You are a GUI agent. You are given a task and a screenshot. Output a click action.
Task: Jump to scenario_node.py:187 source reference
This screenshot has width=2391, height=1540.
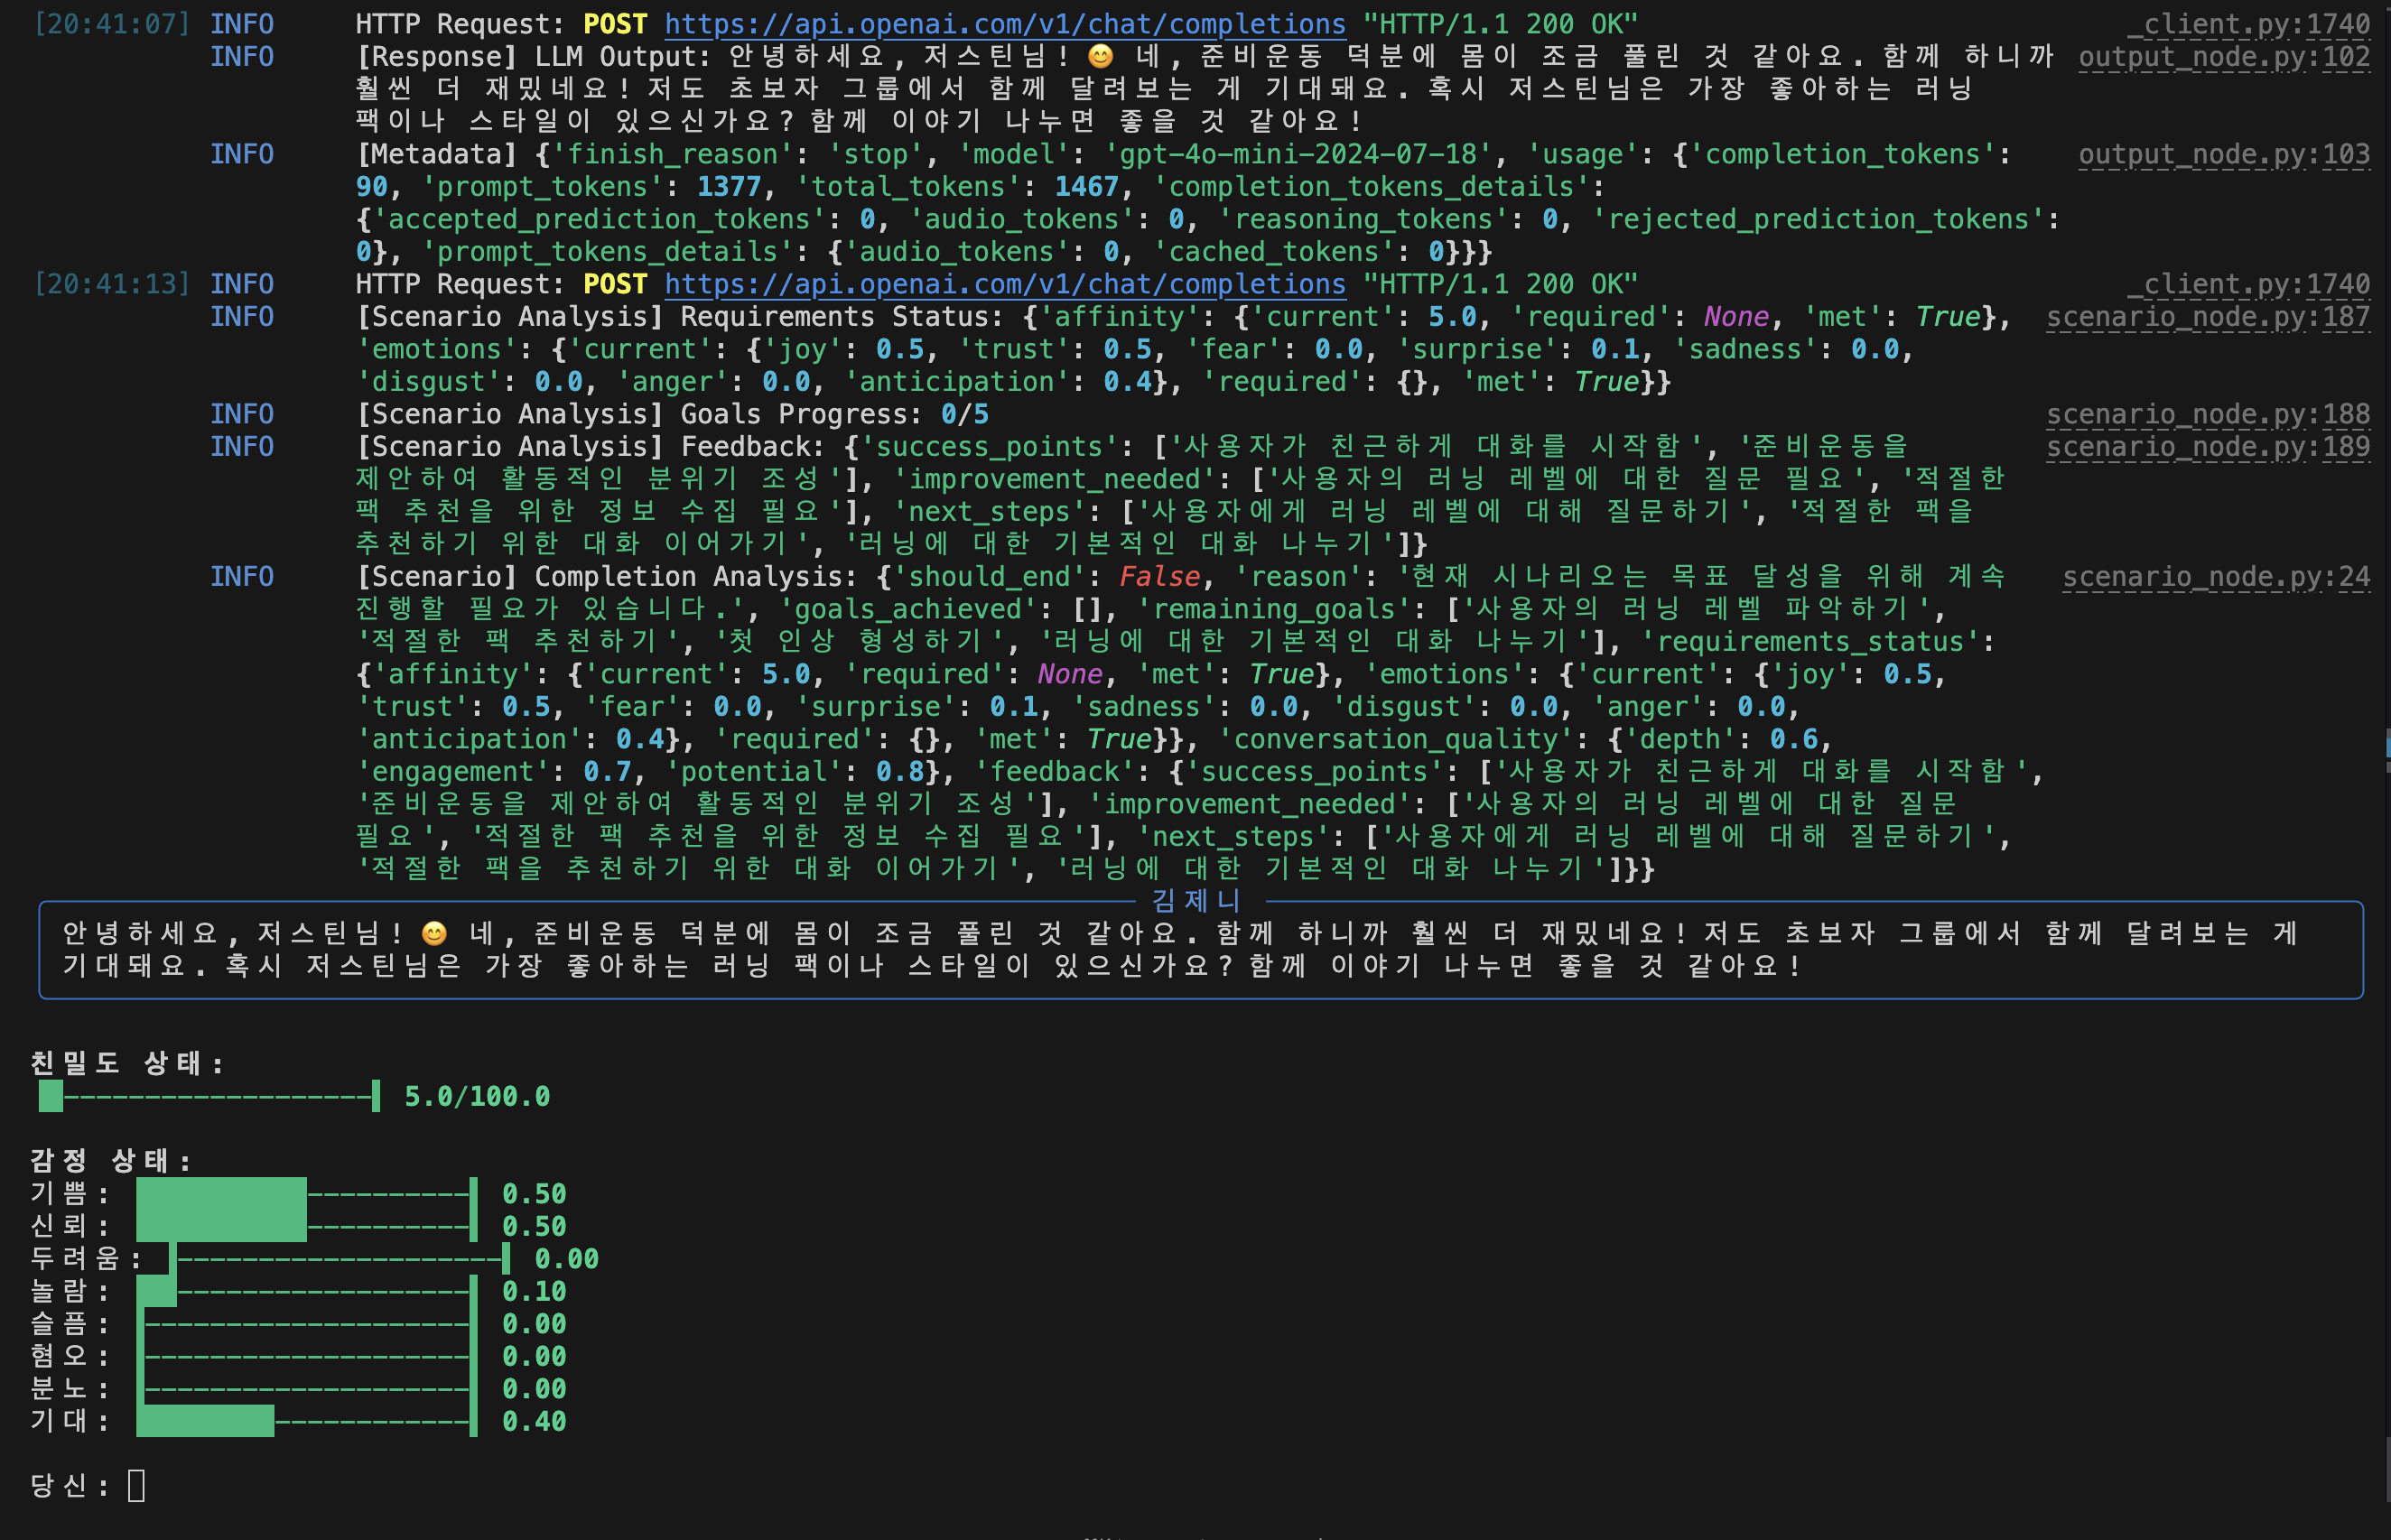pos(2207,317)
